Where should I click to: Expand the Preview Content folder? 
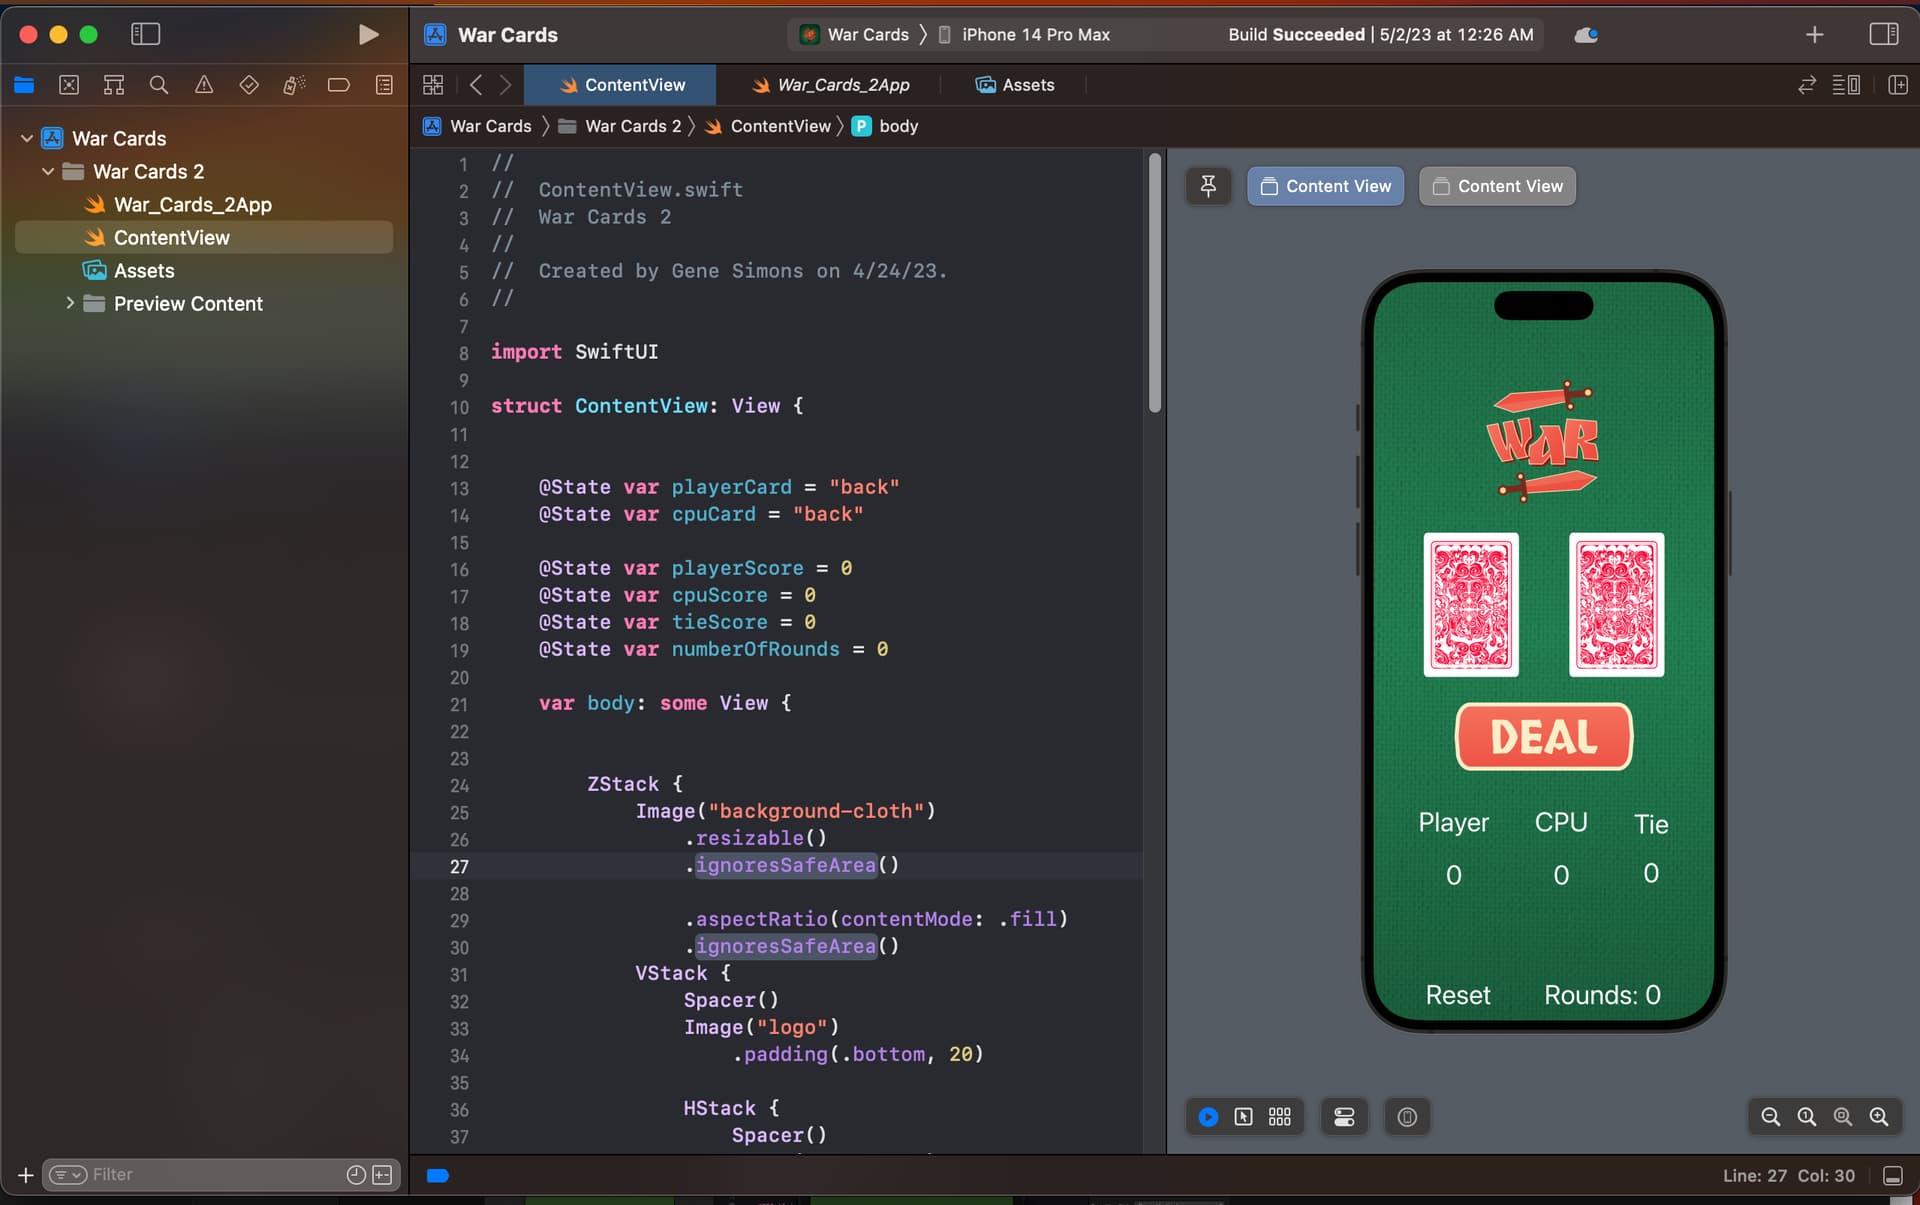pos(70,303)
